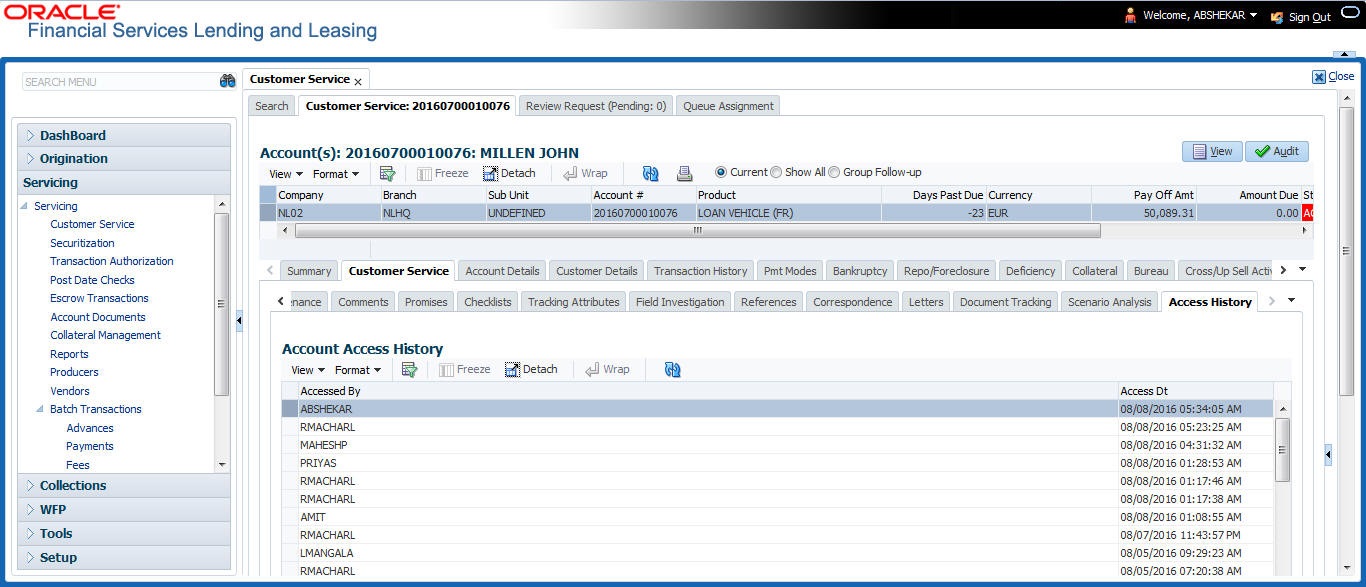
Task: Open Payments under Batch Transactions
Action: tap(90, 446)
